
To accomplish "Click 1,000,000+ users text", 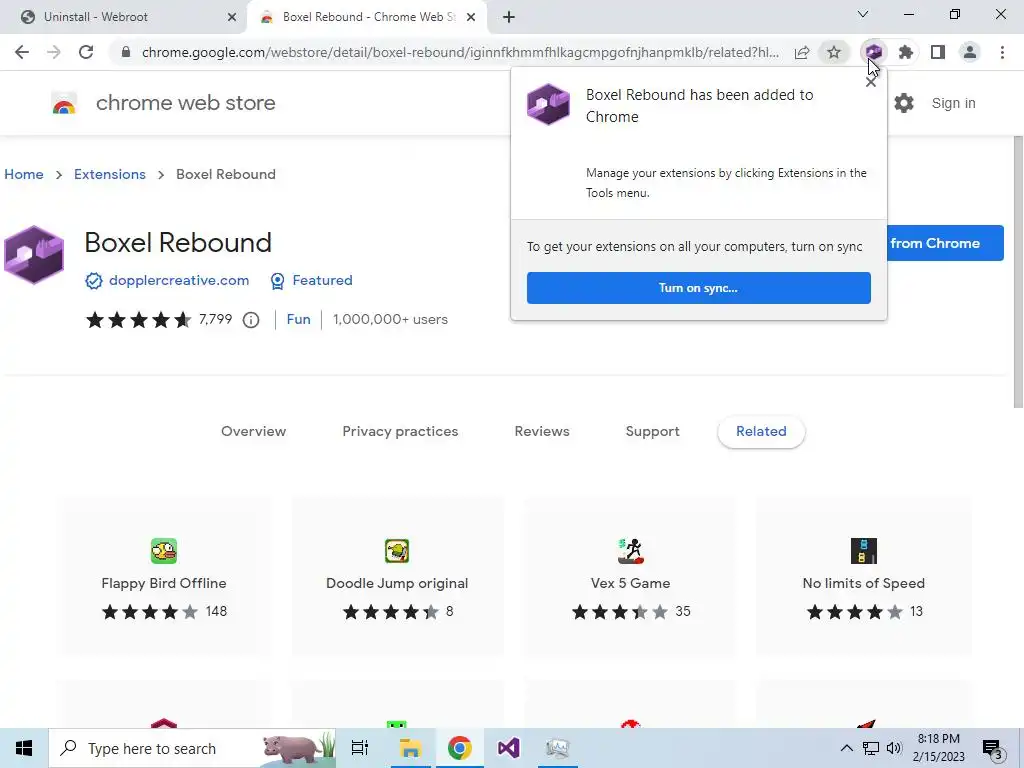I will point(391,319).
